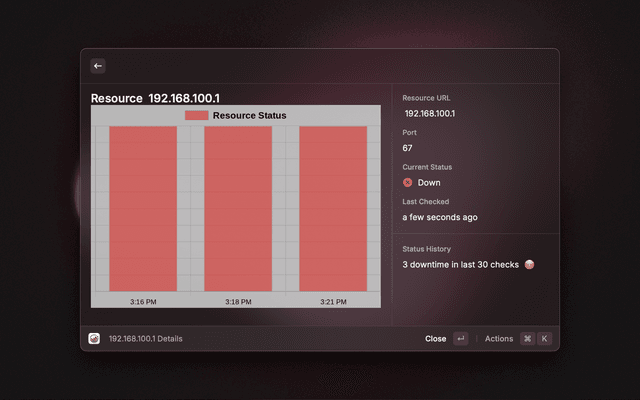The image size is (640, 400).
Task: Click the Port value 67
Action: point(408,148)
